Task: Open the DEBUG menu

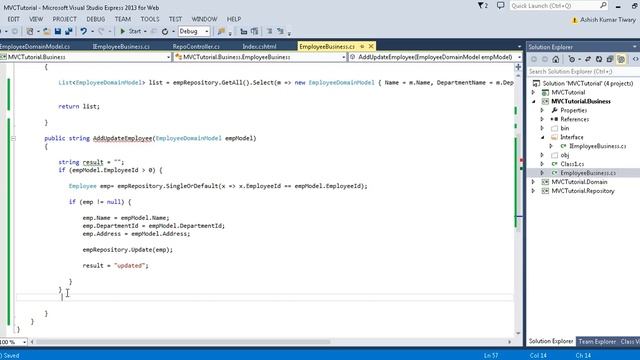Action: point(96,19)
